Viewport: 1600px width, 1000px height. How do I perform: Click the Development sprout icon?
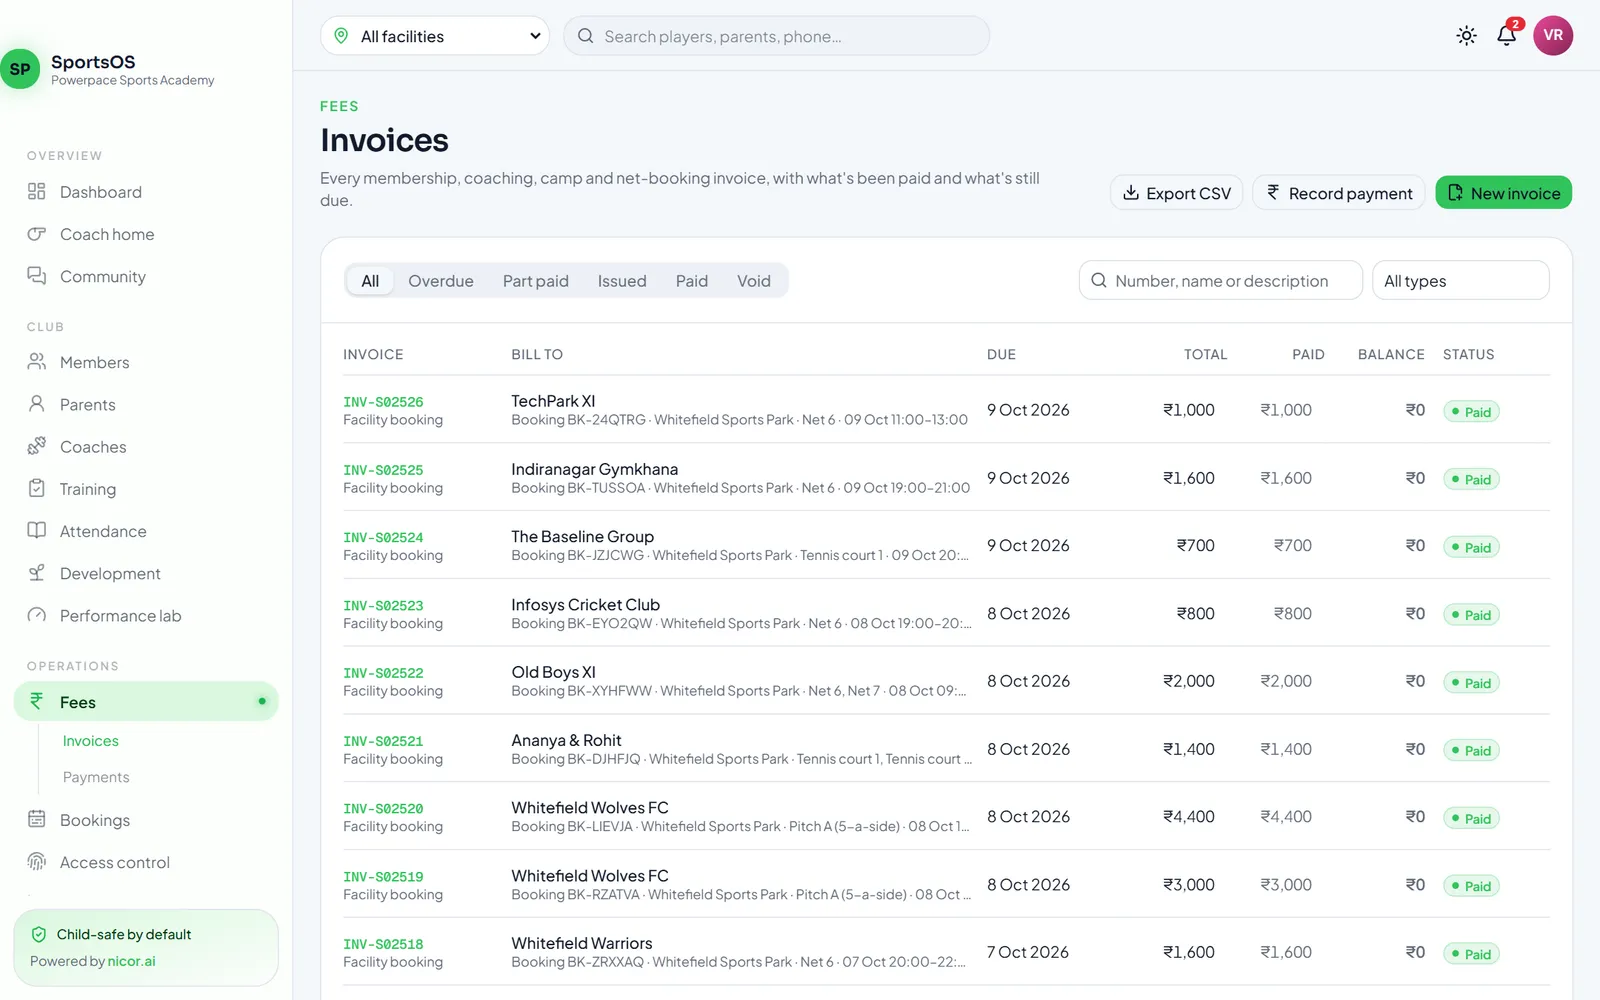37,573
